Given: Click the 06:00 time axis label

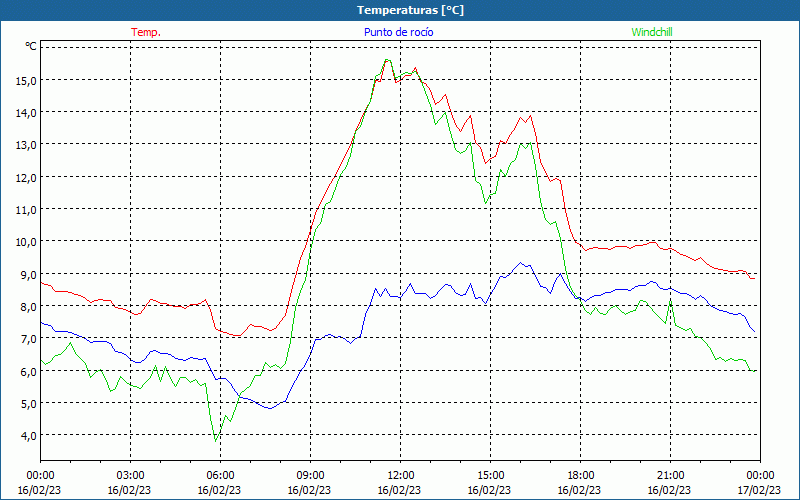Looking at the screenshot, I should point(220,475).
